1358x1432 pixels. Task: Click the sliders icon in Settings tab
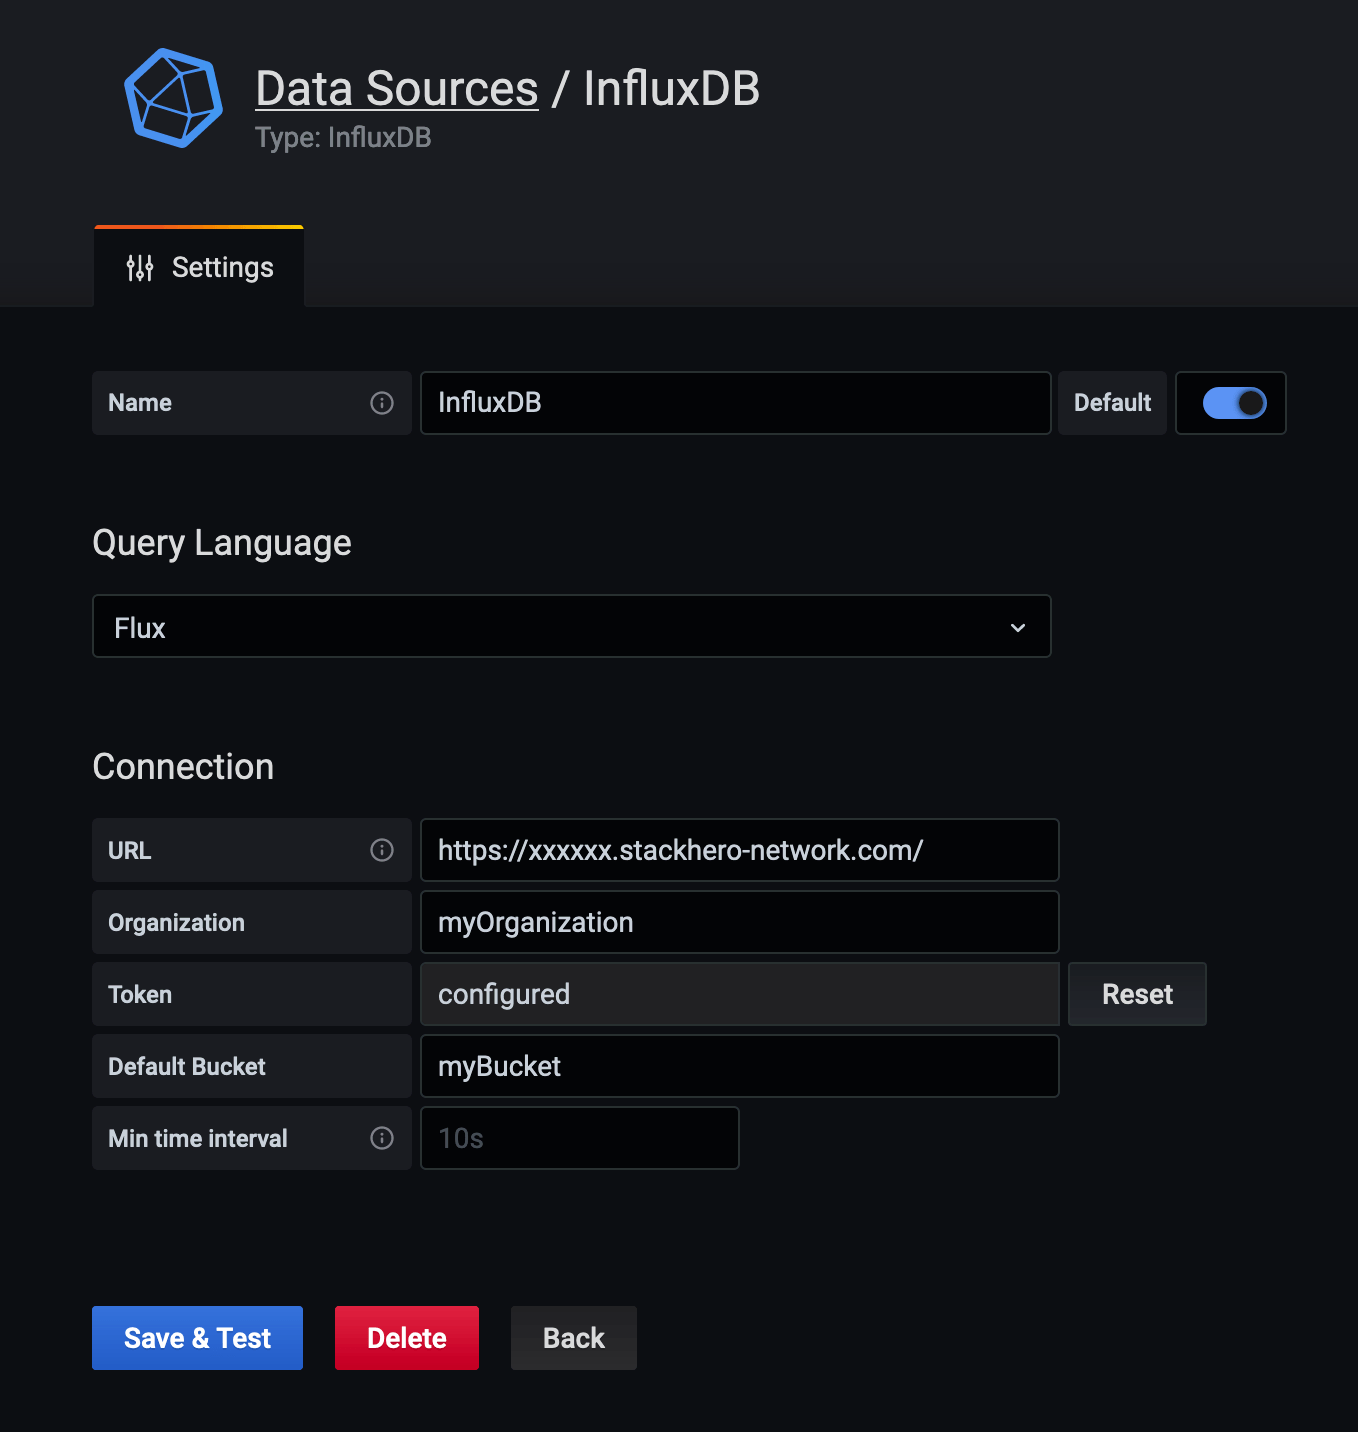pos(140,268)
